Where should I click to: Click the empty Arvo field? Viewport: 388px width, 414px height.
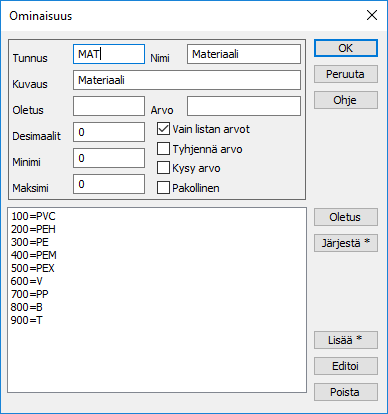[244, 106]
